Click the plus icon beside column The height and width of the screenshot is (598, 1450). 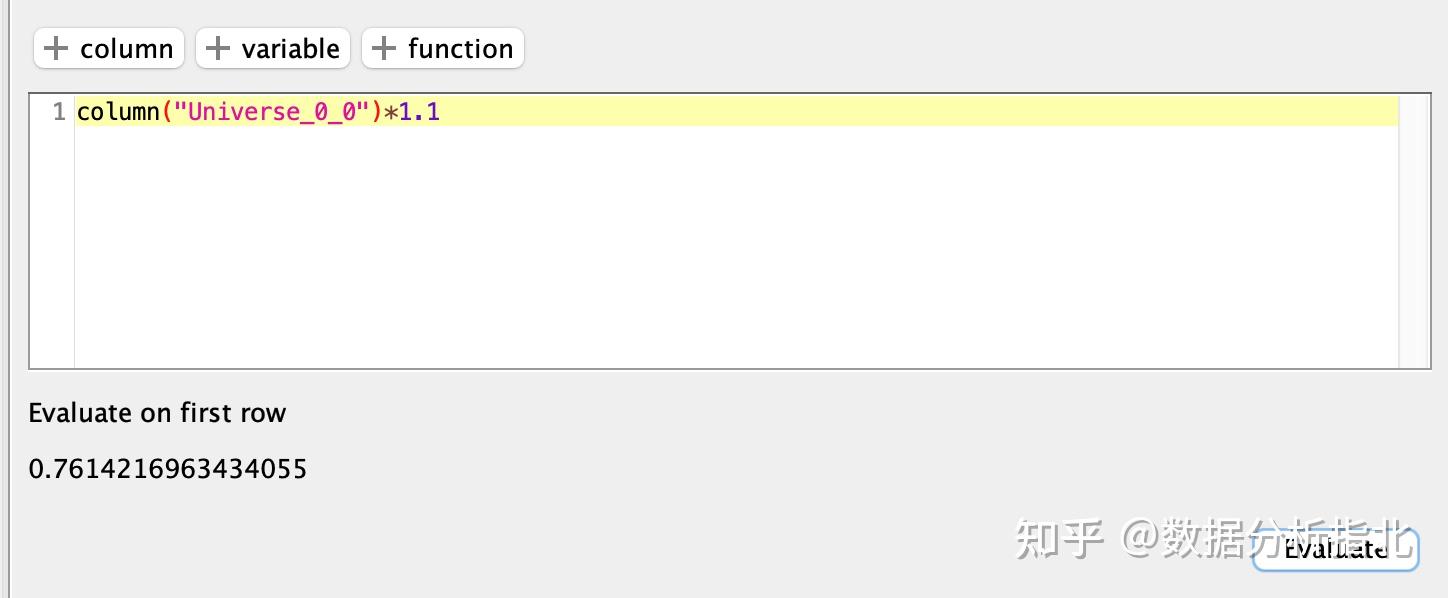coord(57,48)
